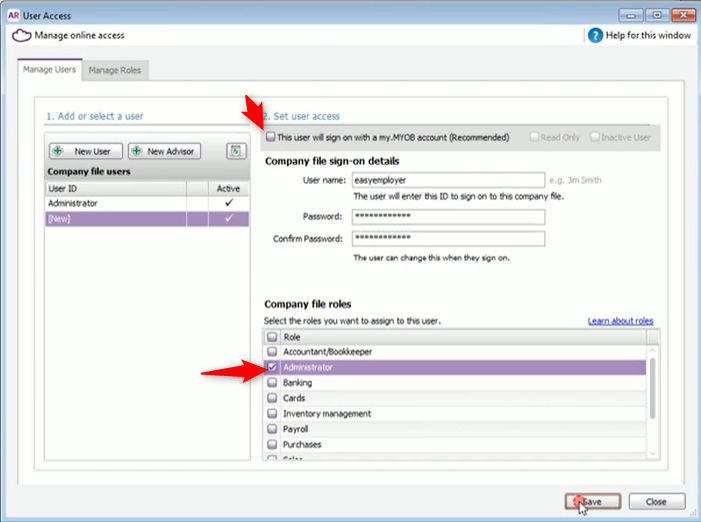Screen dimensions: 701x522
Task: Add a New User
Action: [x=86, y=151]
